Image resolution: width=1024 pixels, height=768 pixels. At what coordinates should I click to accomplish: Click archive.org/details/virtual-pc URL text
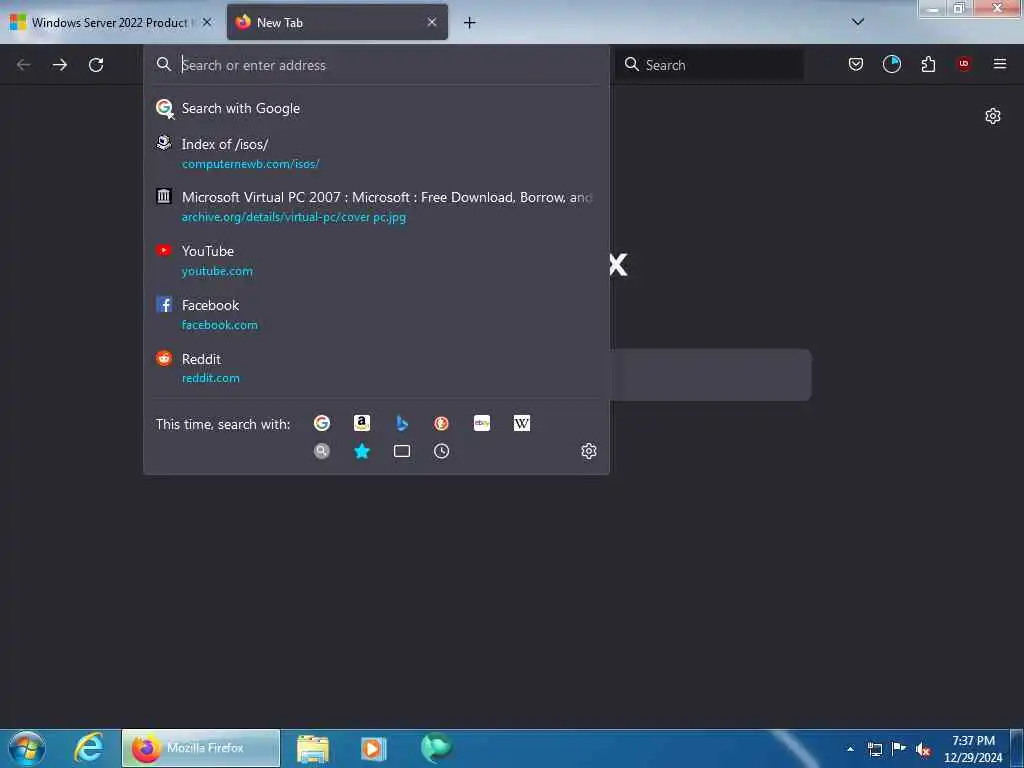294,217
